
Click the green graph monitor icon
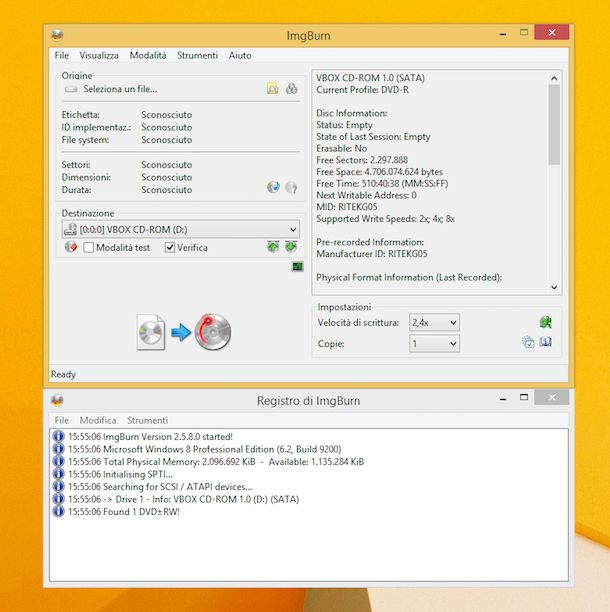[x=298, y=267]
